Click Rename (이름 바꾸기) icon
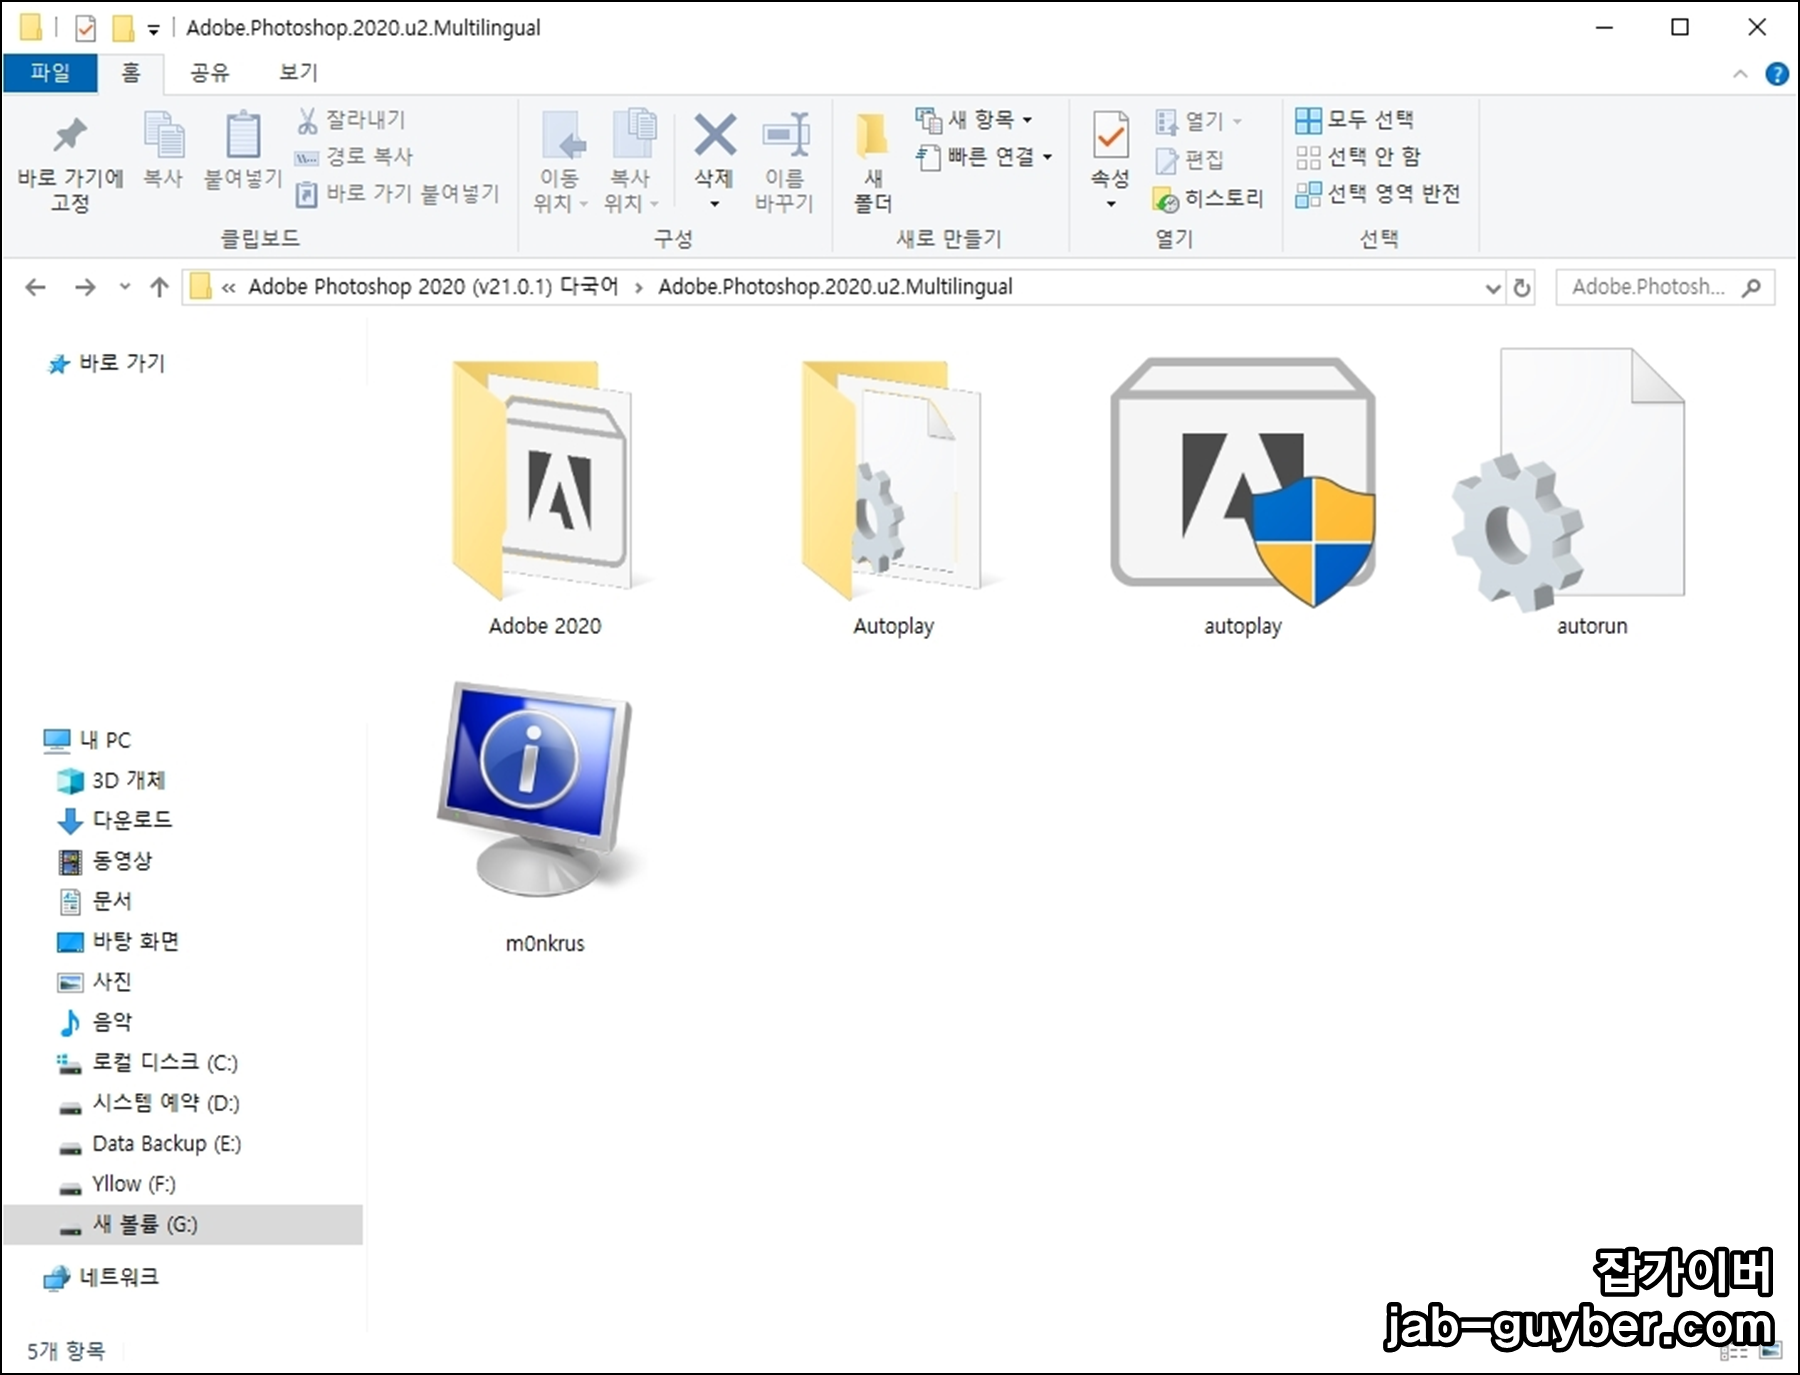This screenshot has height=1375, width=1800. coord(785,135)
